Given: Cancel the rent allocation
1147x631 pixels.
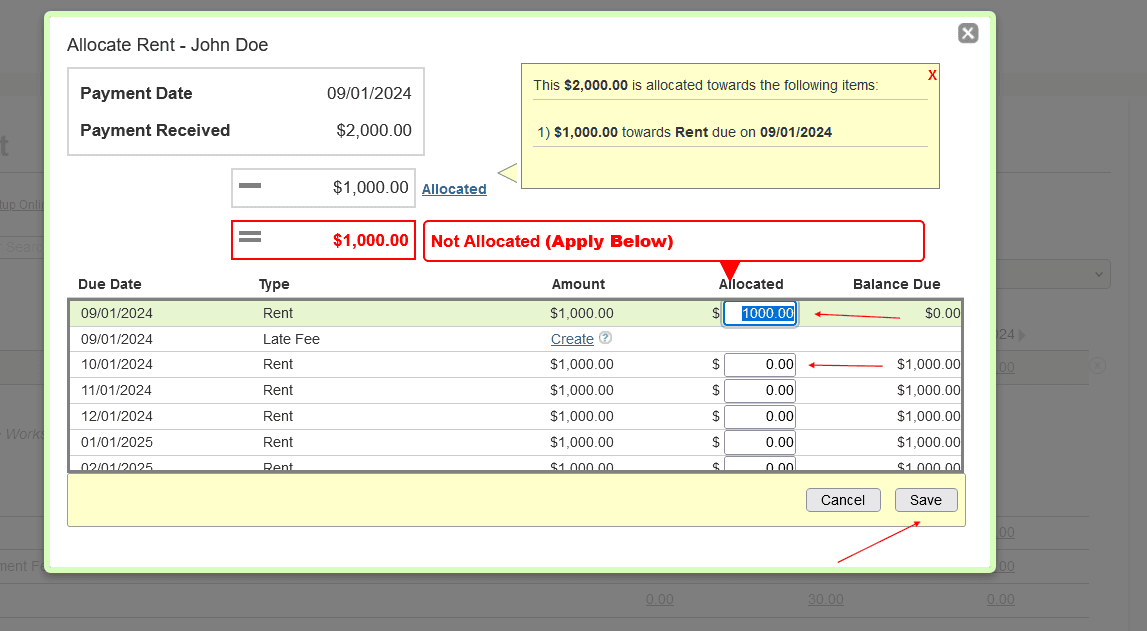Looking at the screenshot, I should 843,500.
